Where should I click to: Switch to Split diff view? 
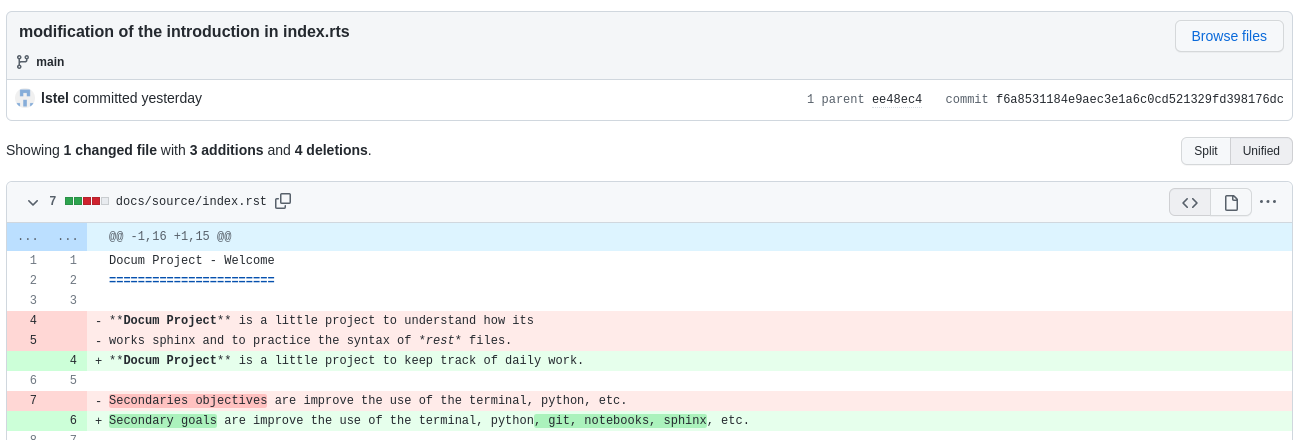pos(1206,151)
